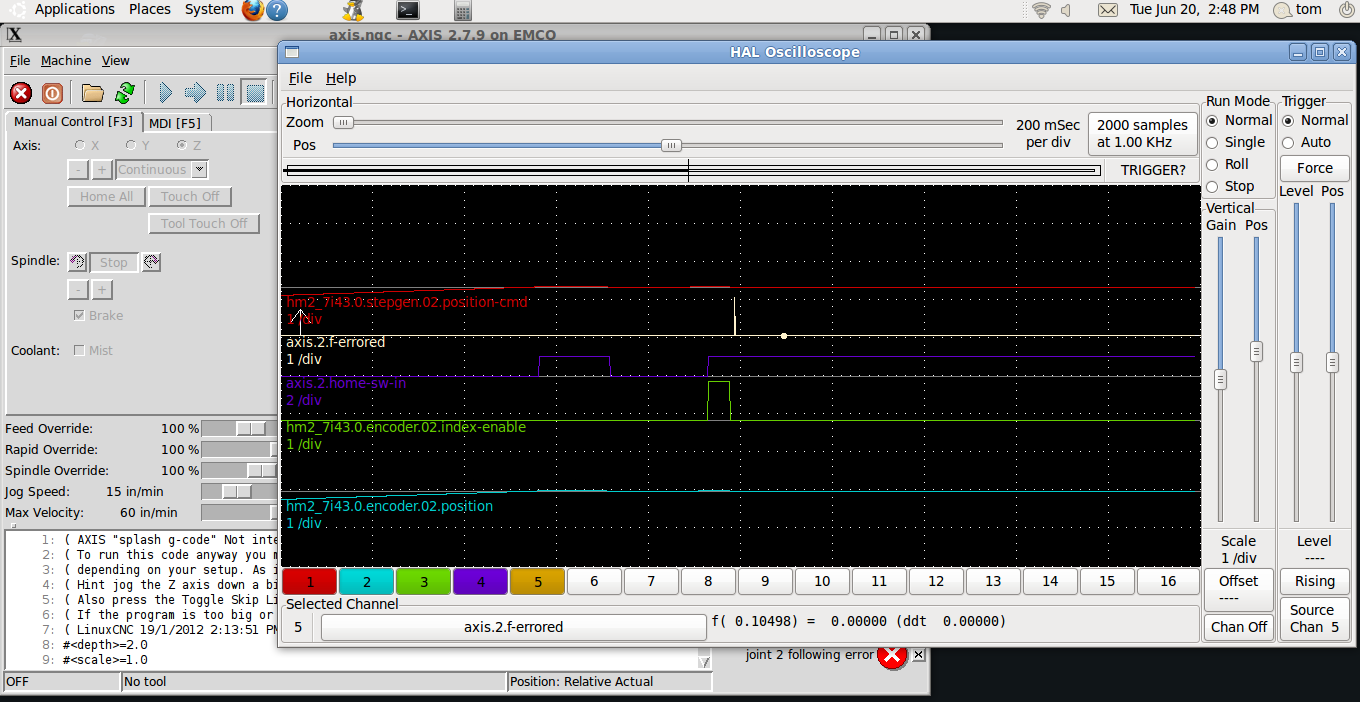The width and height of the screenshot is (1360, 702).
Task: Open the Continuous jog increment dropdown
Action: [161, 170]
